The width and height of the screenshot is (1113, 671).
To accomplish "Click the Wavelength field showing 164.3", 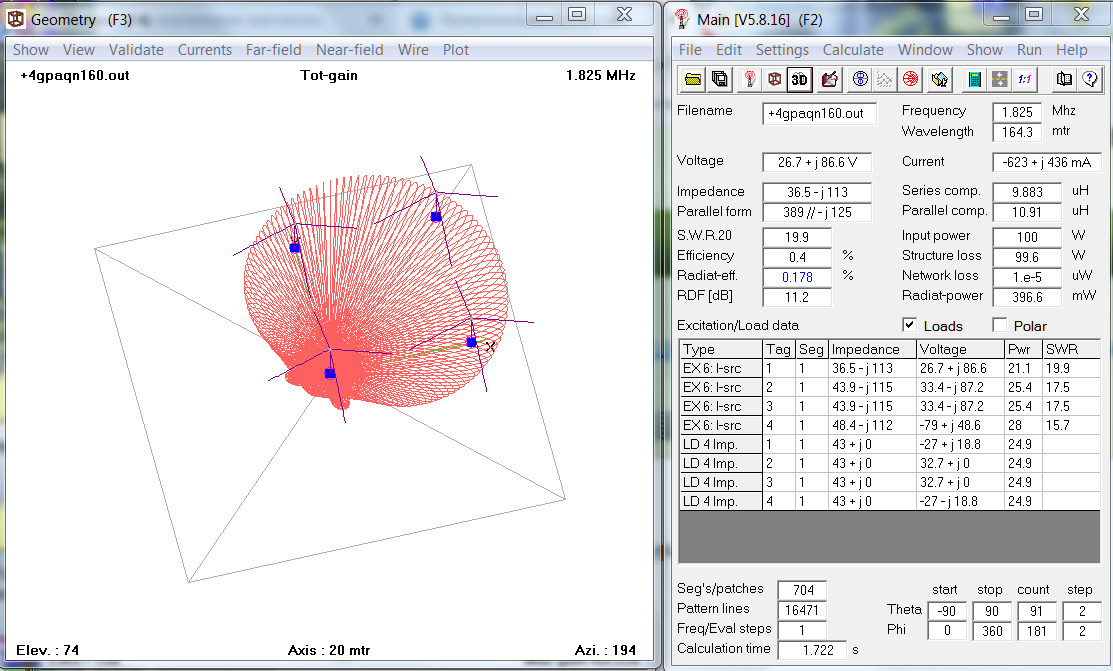I will pyautogui.click(x=1016, y=132).
